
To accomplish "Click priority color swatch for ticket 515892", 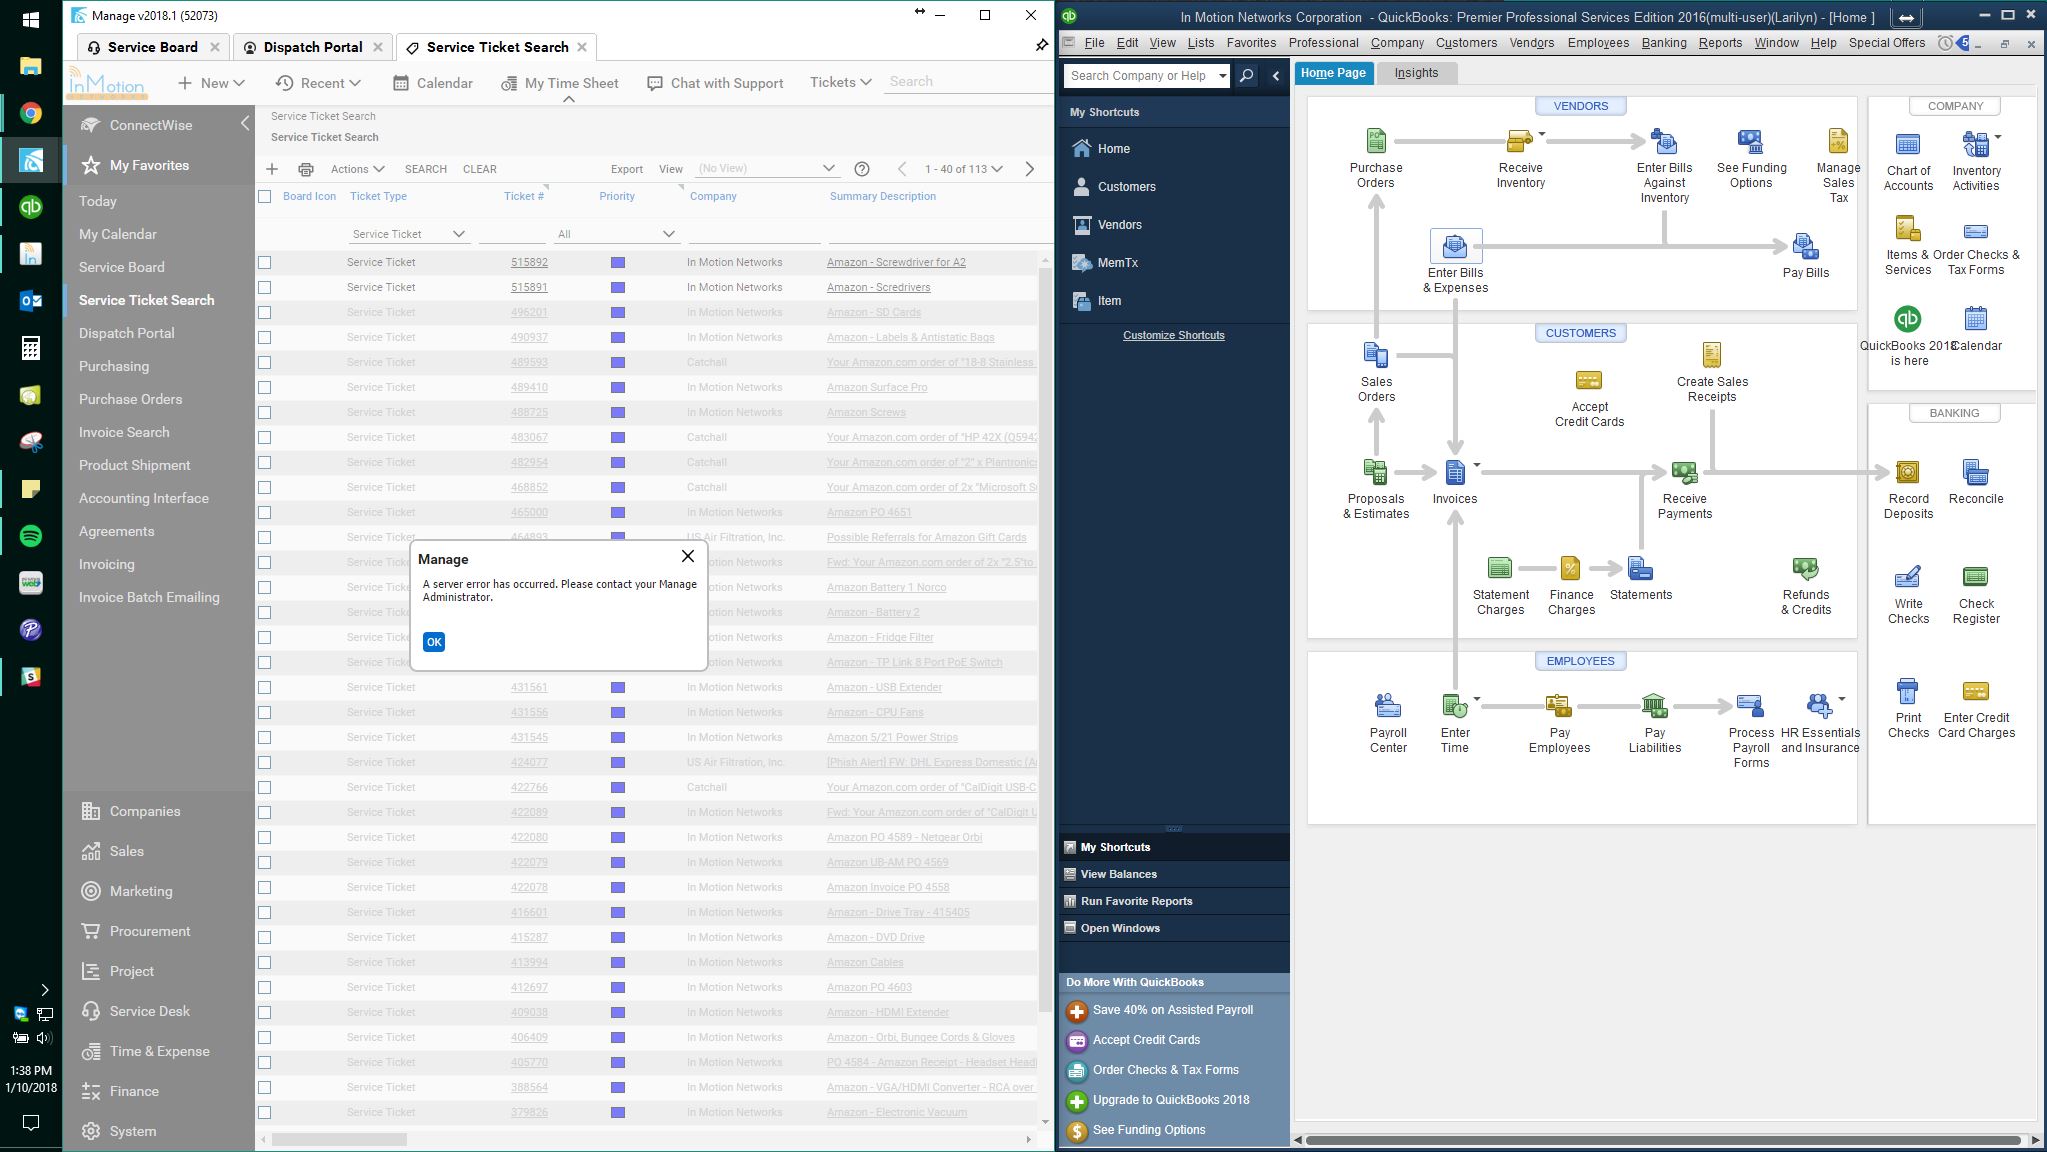I will coord(618,262).
